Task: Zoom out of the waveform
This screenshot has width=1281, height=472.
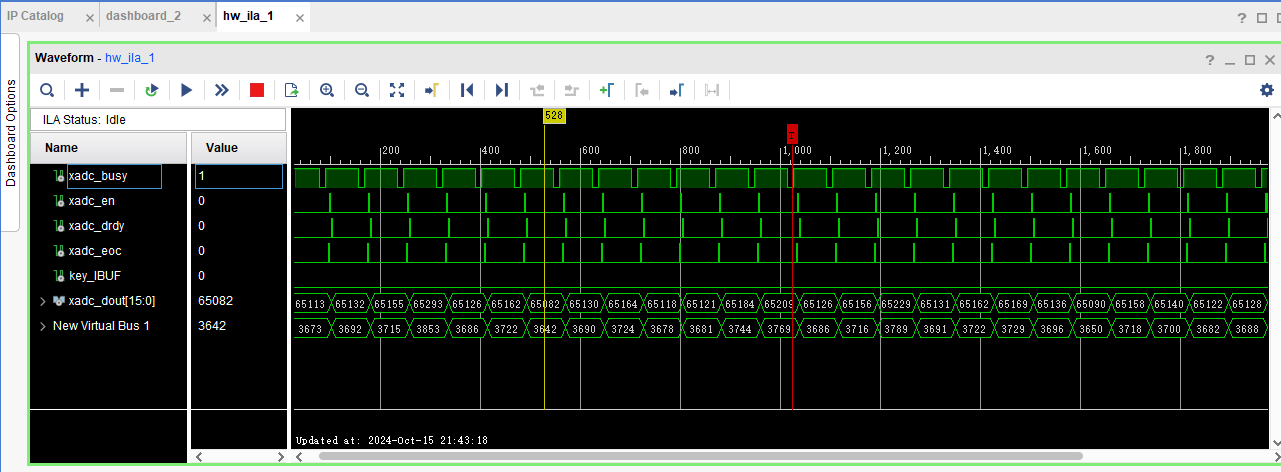Action: pyautogui.click(x=362, y=90)
